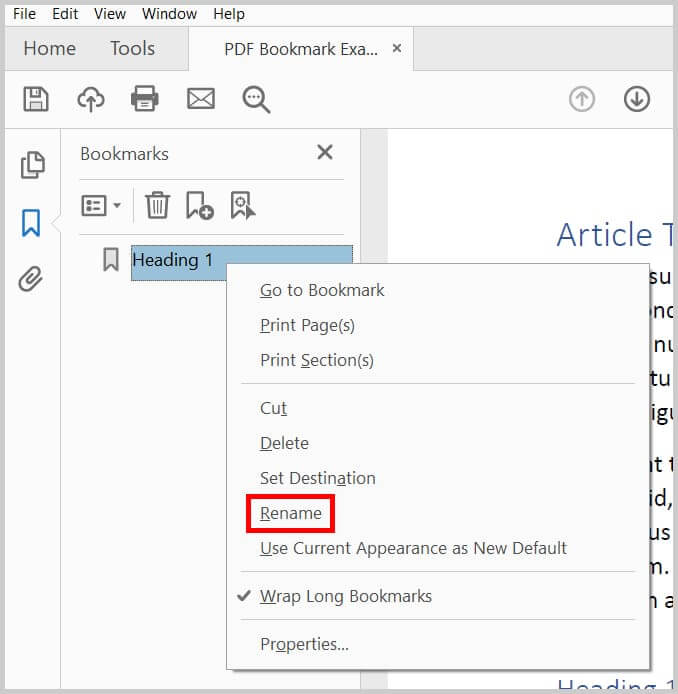The image size is (678, 694).
Task: Close the Bookmarks panel
Action: pyautogui.click(x=324, y=153)
